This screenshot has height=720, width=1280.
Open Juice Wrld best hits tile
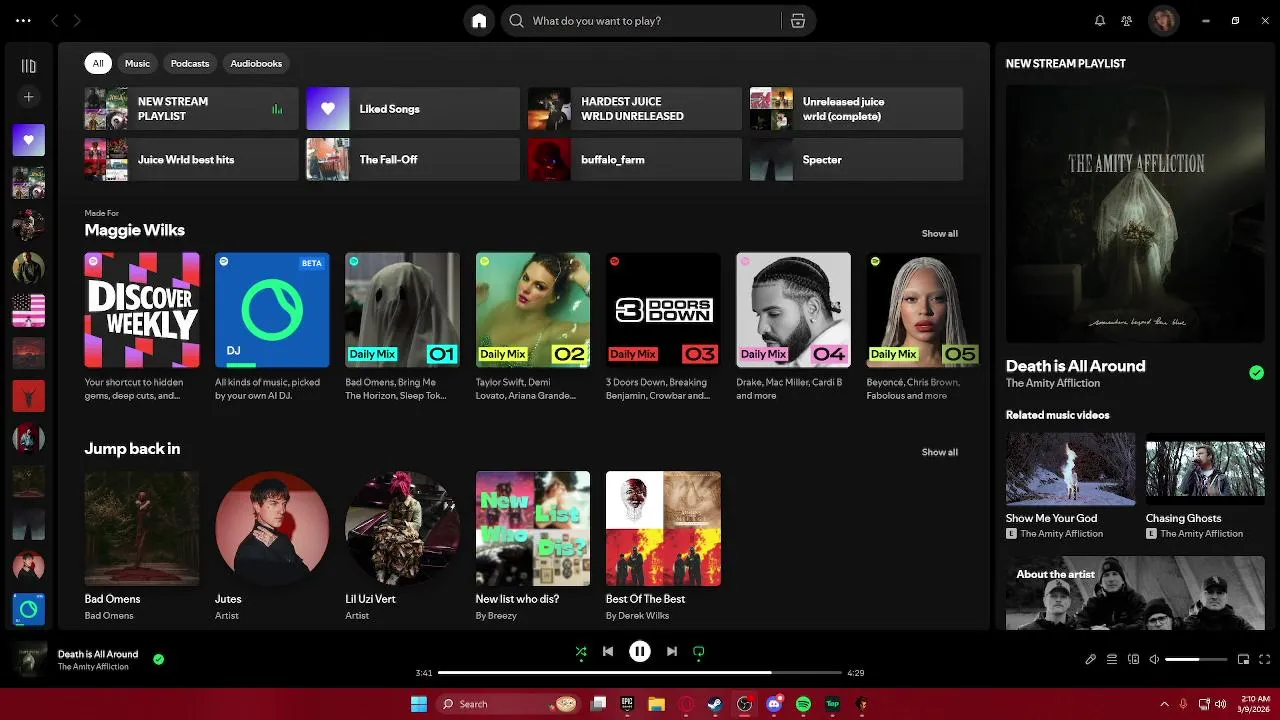(191, 160)
